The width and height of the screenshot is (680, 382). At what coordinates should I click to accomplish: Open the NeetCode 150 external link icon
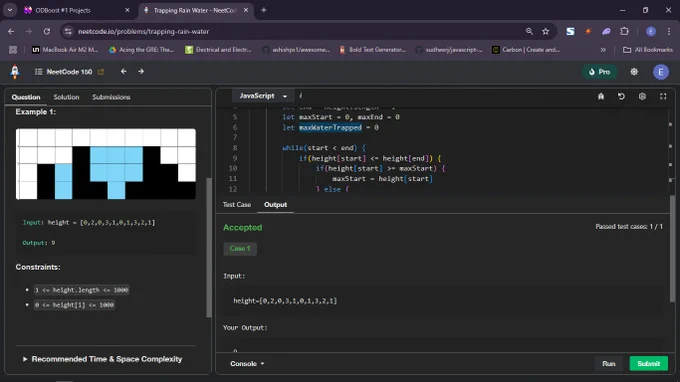pyautogui.click(x=101, y=72)
